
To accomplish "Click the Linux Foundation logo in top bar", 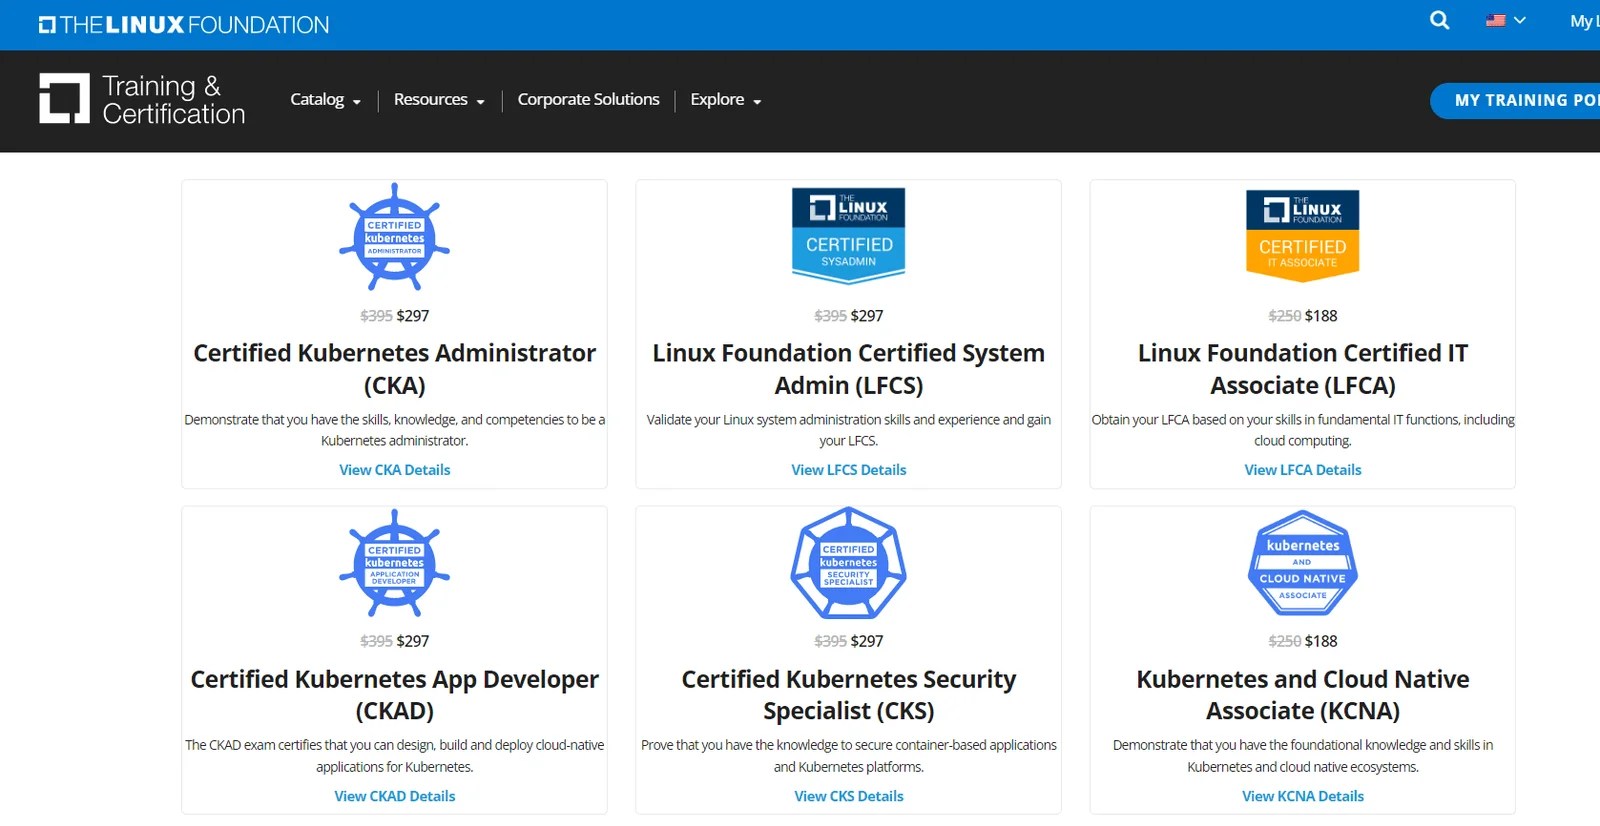I will 184,25.
